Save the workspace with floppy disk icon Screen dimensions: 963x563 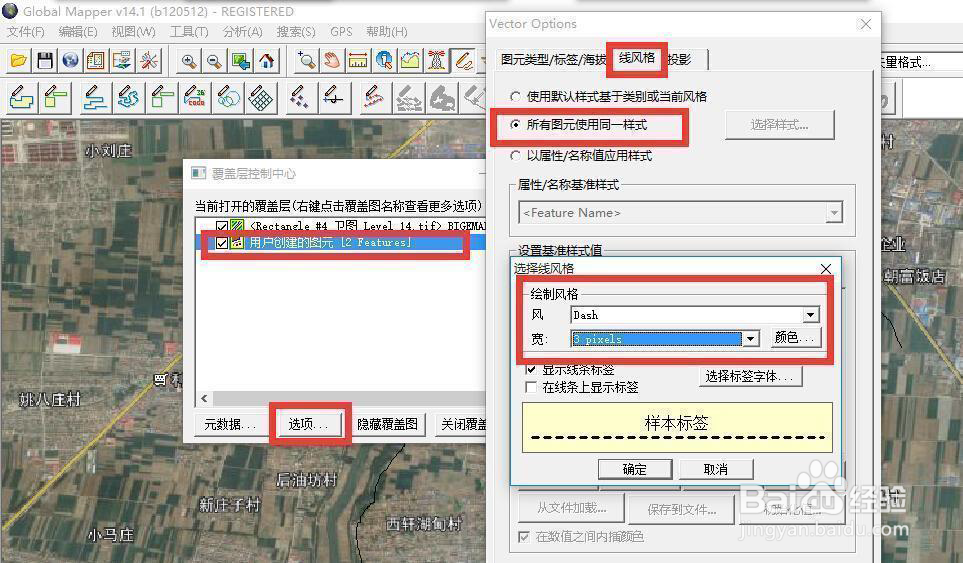pos(45,61)
